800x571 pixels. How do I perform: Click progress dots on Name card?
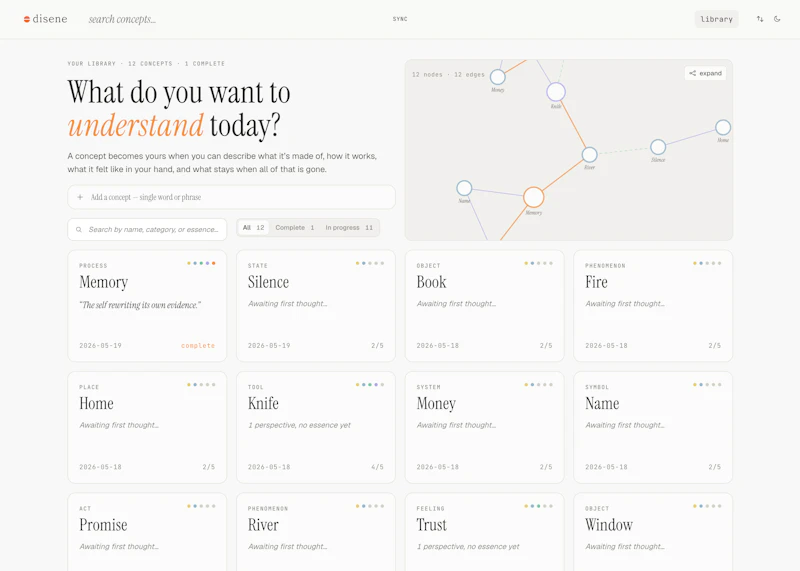707,385
